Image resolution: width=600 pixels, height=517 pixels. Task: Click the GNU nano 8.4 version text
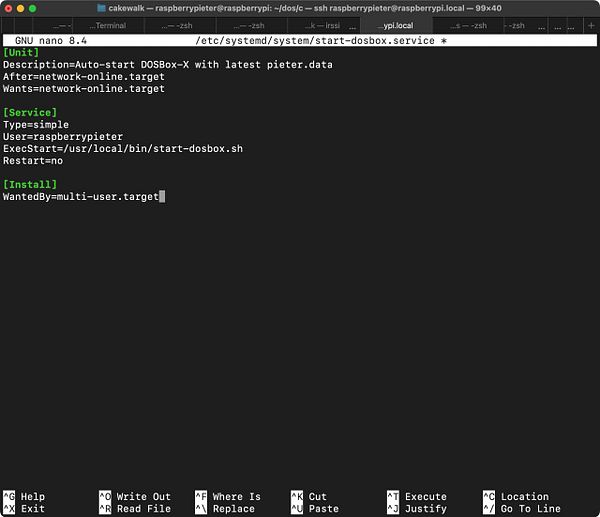[51, 41]
